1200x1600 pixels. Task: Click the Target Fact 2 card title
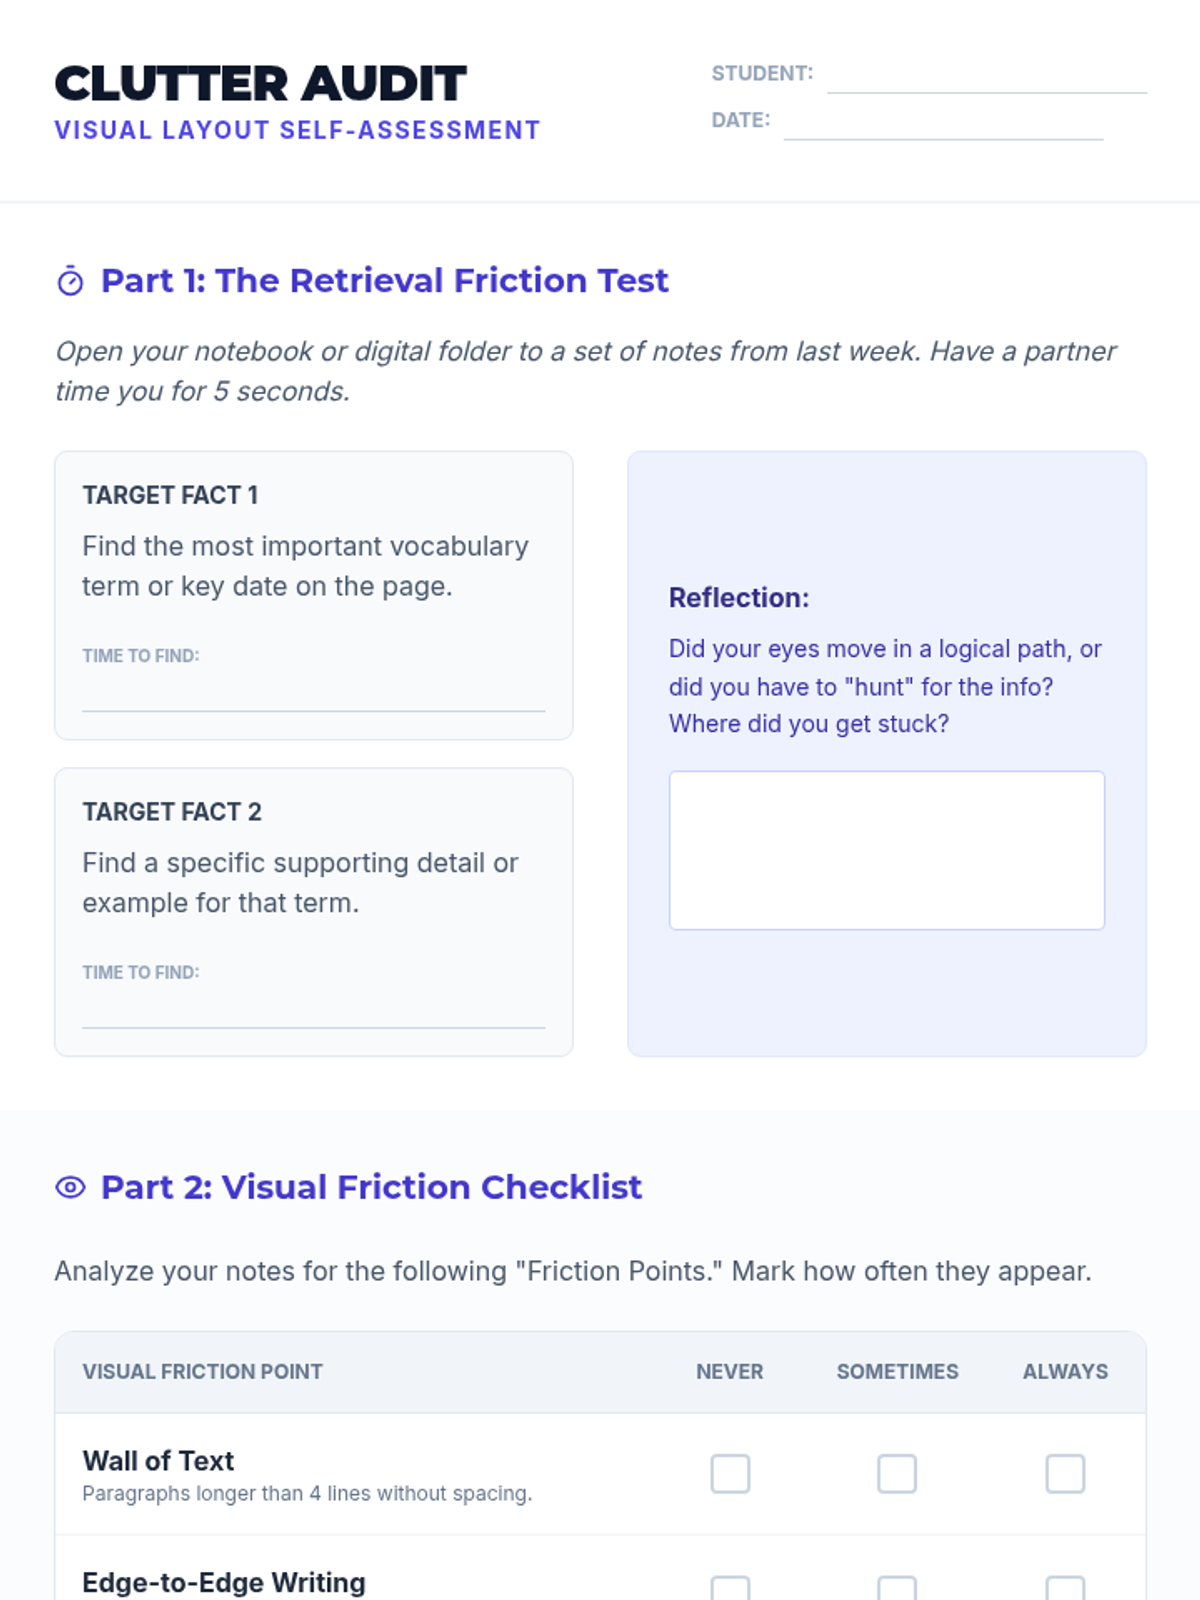[x=172, y=812]
